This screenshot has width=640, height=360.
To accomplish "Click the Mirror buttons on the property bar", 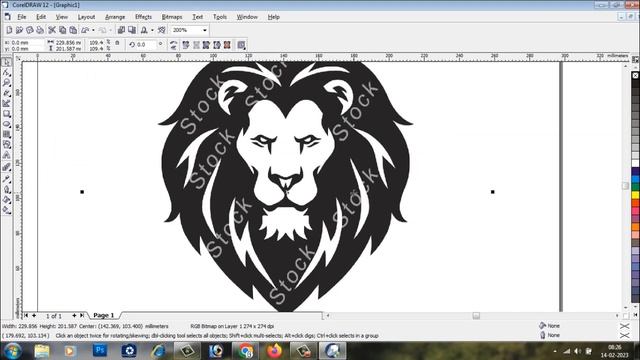I will [173, 45].
